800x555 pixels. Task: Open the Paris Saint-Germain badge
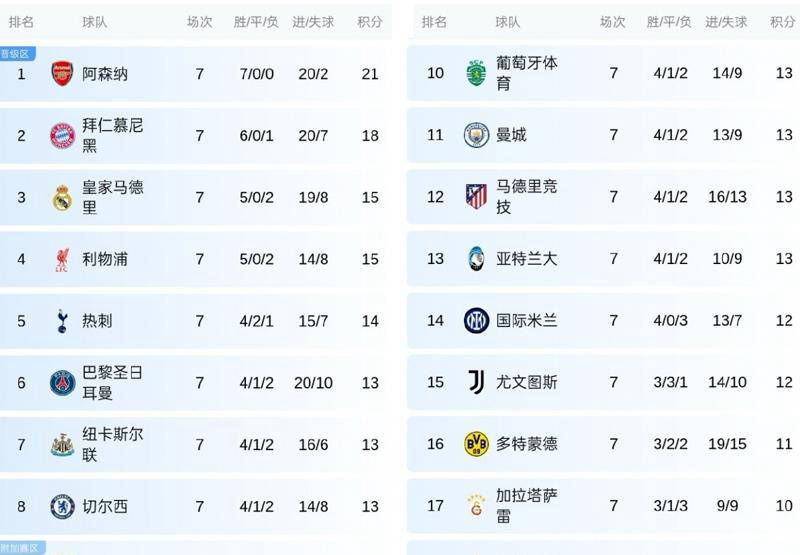tap(62, 383)
